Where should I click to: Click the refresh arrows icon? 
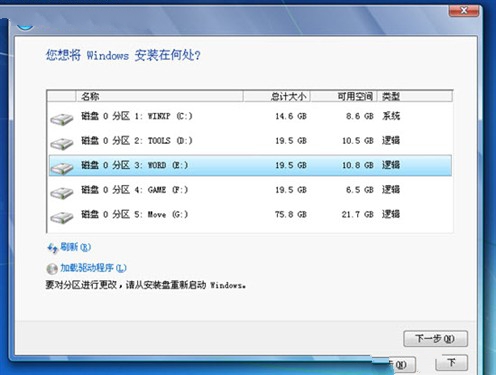[x=52, y=248]
